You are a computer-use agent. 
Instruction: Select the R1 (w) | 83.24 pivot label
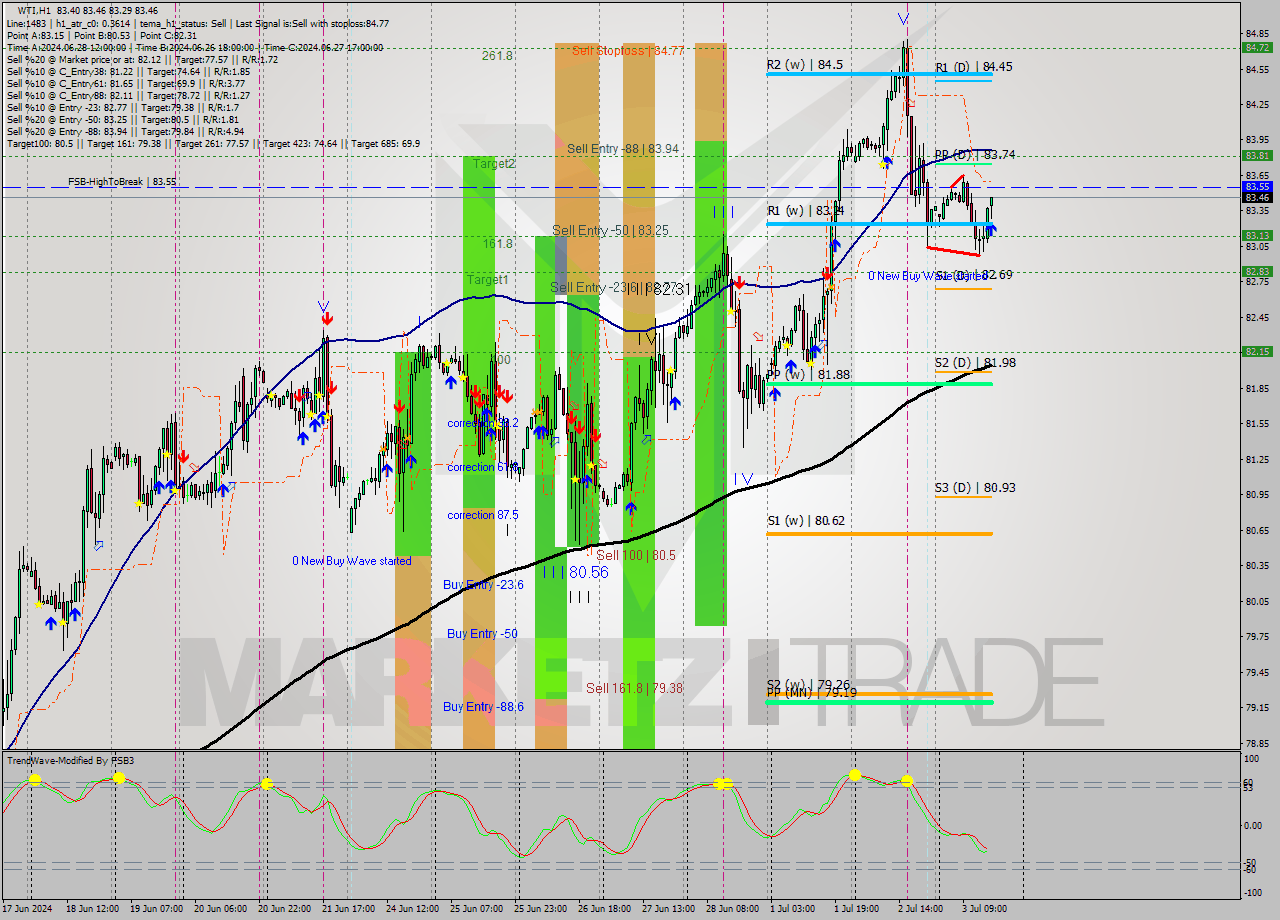pos(805,211)
